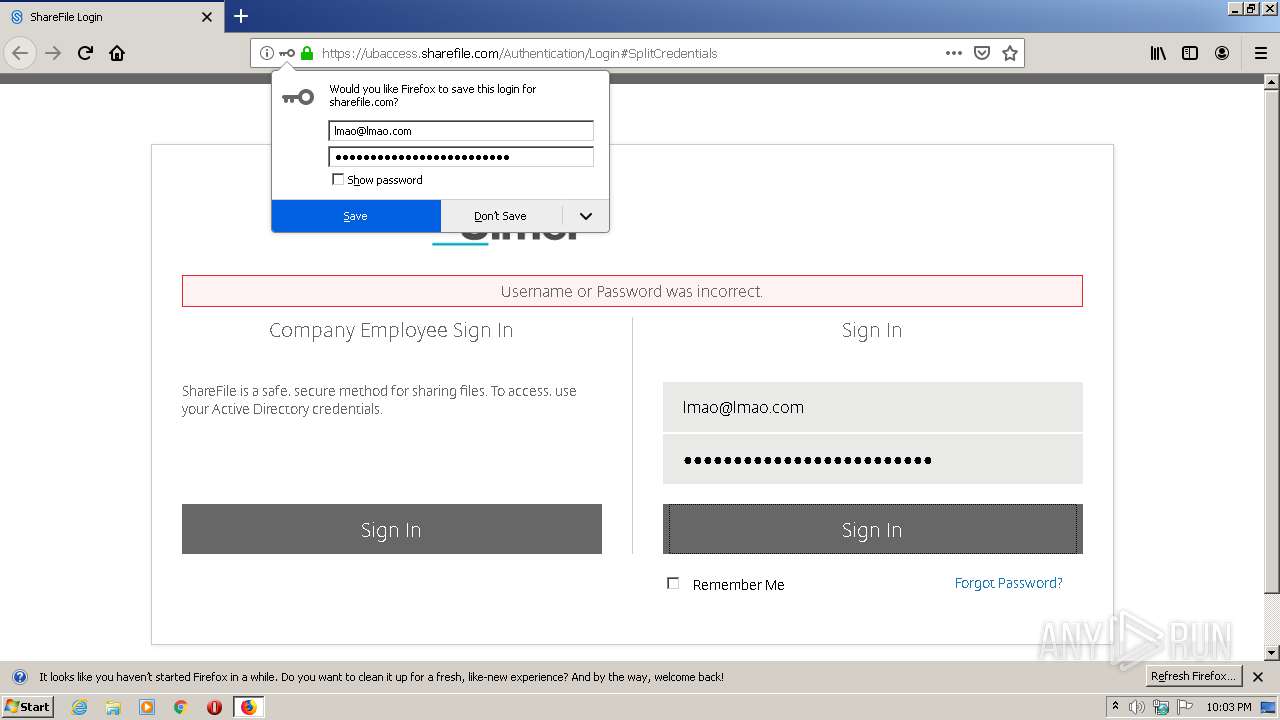Click the Action Center flag icon in tray
The height and width of the screenshot is (720, 1280).
click(1183, 707)
